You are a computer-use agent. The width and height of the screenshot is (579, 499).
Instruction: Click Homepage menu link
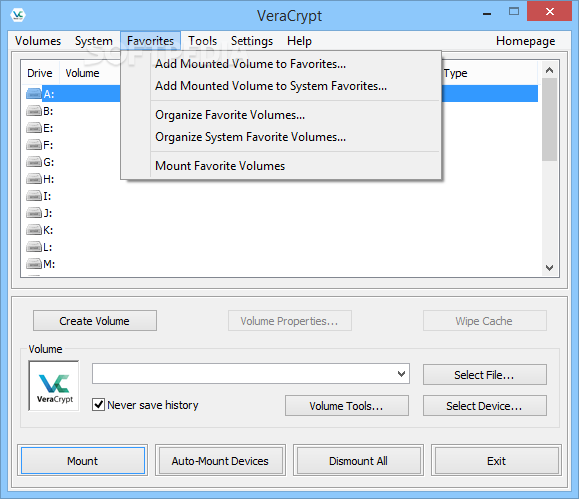[x=525, y=41]
